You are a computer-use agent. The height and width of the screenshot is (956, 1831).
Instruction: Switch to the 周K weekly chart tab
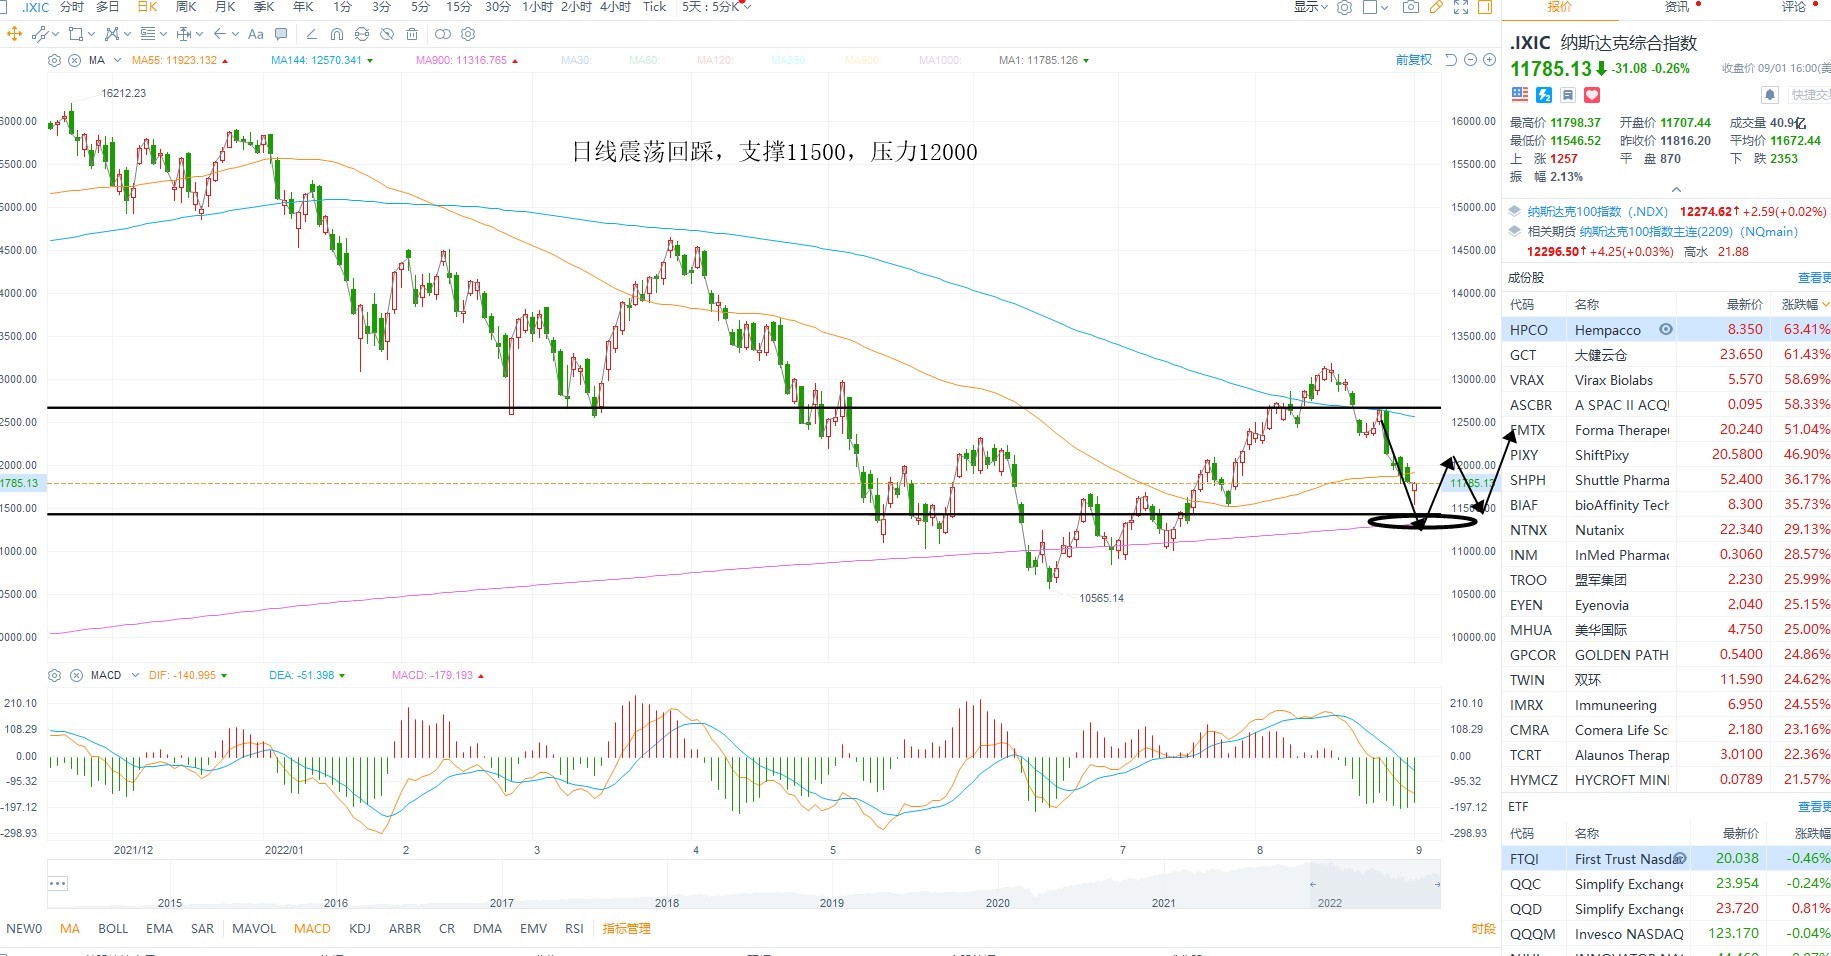point(186,7)
